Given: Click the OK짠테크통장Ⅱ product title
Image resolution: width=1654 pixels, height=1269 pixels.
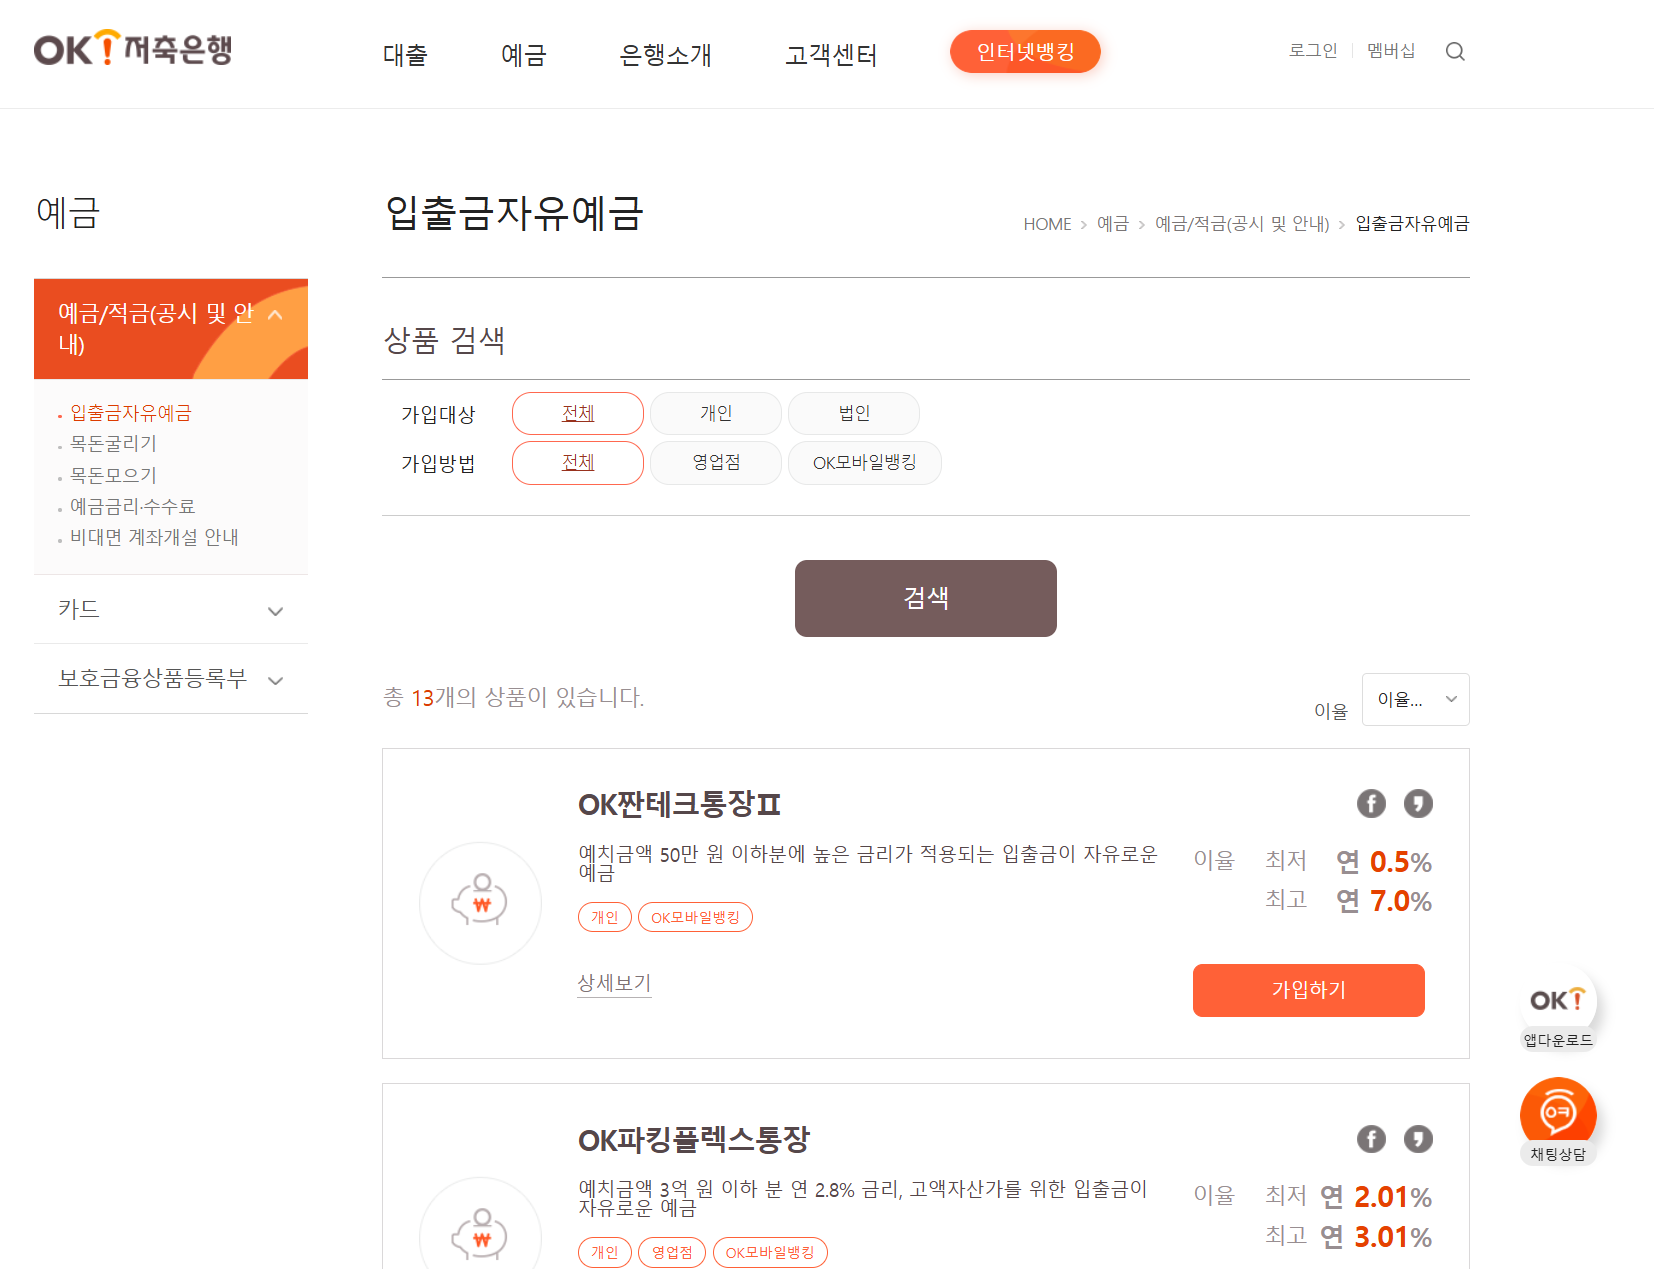Looking at the screenshot, I should pyautogui.click(x=679, y=804).
